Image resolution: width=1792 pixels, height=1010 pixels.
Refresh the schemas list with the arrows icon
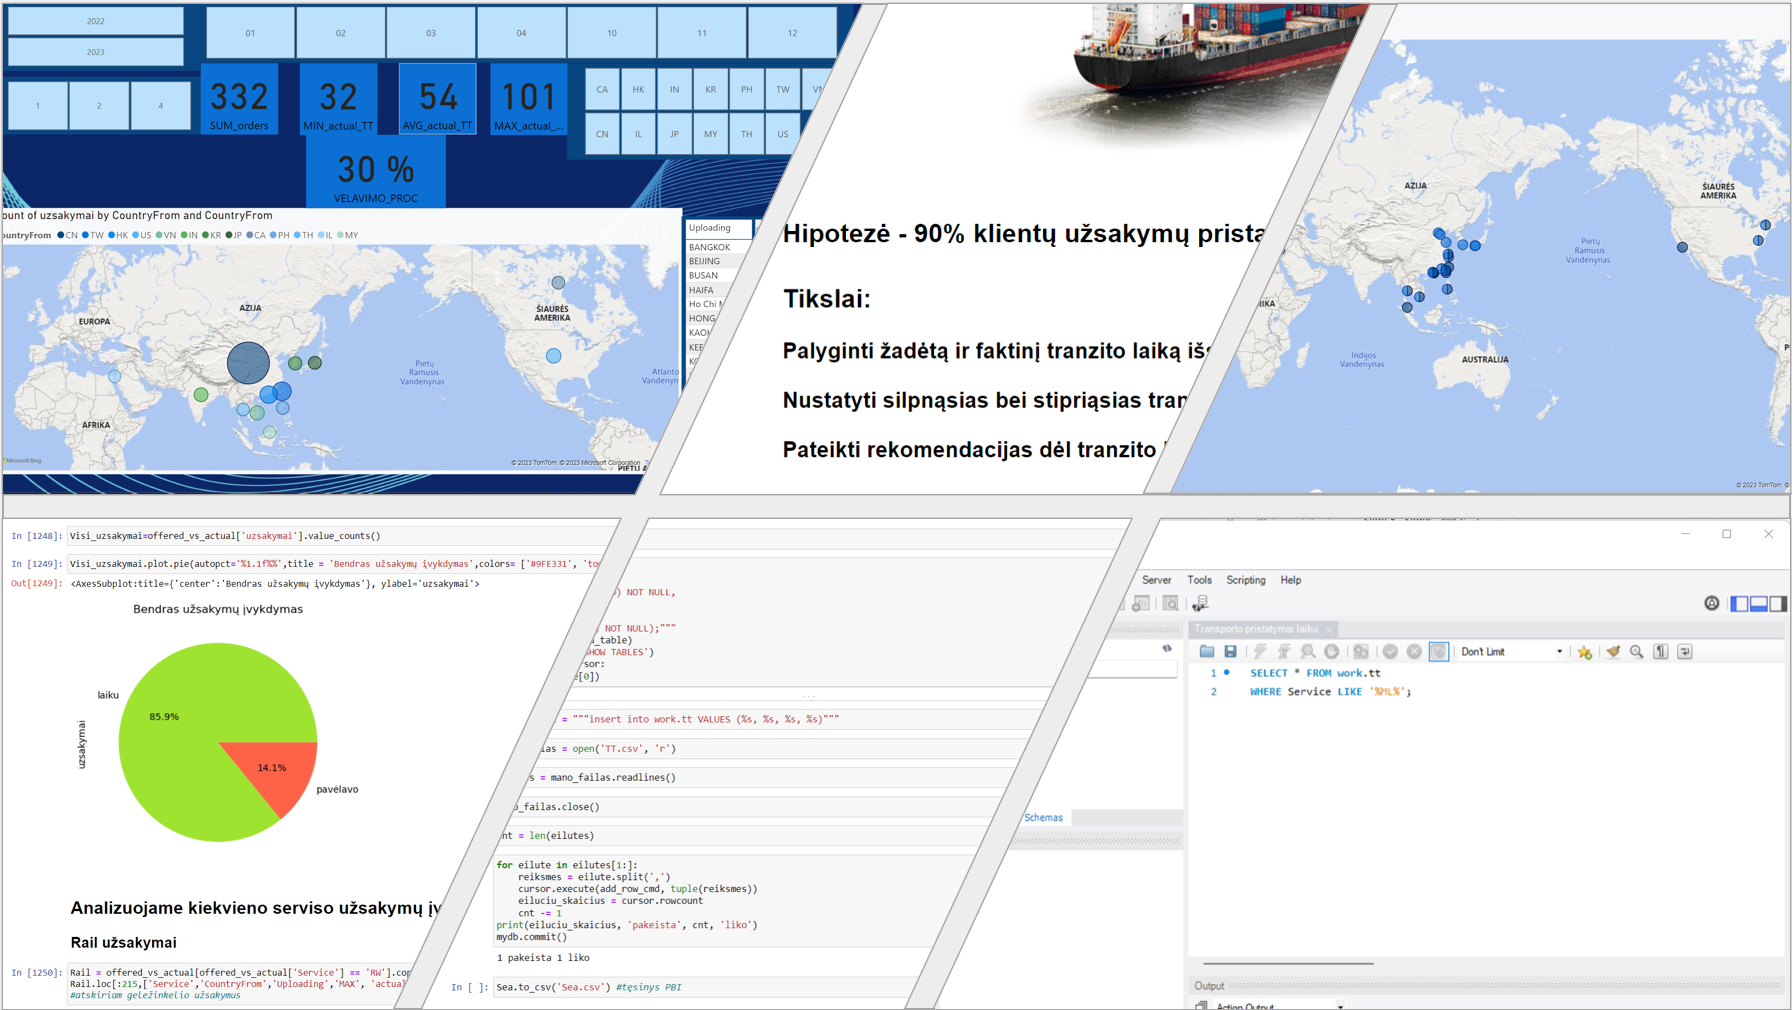[x=1167, y=649]
